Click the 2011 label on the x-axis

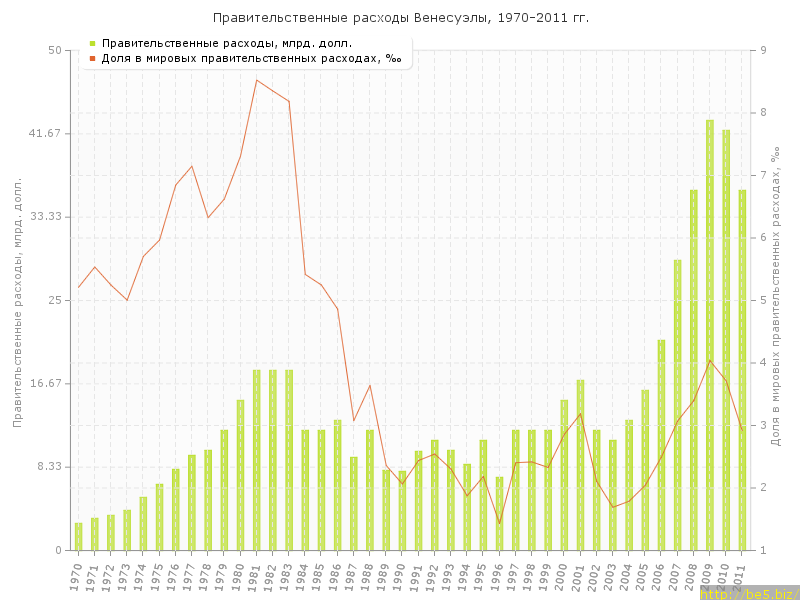pos(741,578)
